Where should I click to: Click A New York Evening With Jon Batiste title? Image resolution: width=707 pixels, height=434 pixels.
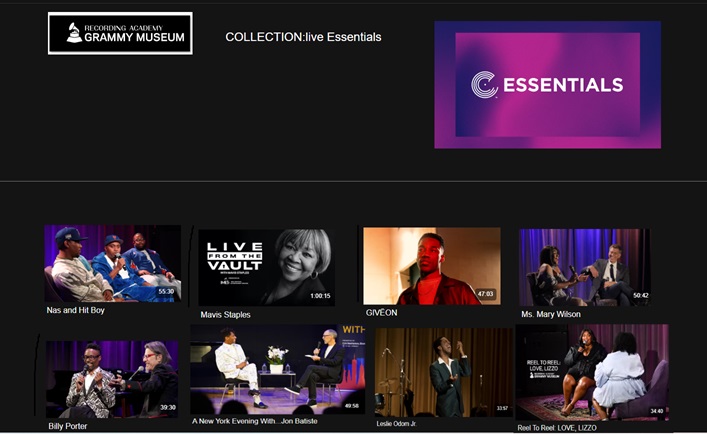[x=255, y=421]
